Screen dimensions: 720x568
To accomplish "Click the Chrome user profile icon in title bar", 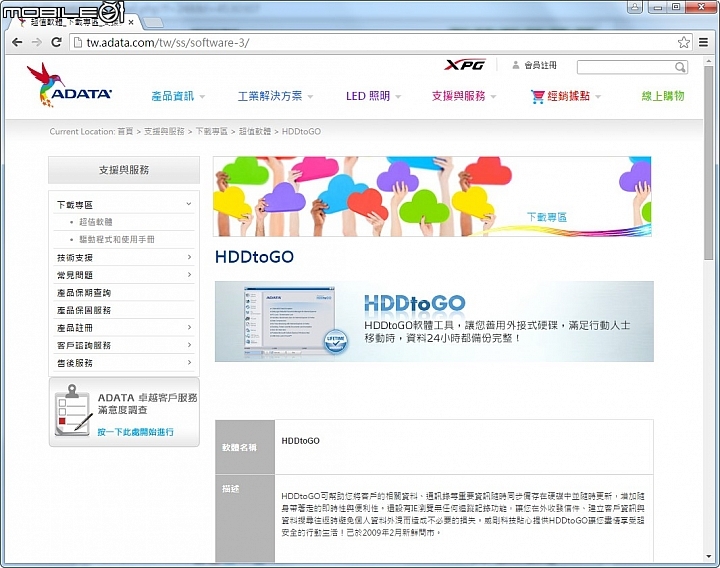I will click(635, 6).
